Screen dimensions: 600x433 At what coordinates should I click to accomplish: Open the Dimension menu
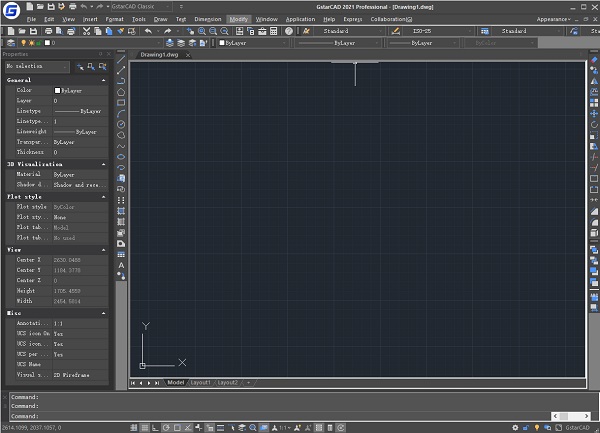pyautogui.click(x=208, y=19)
